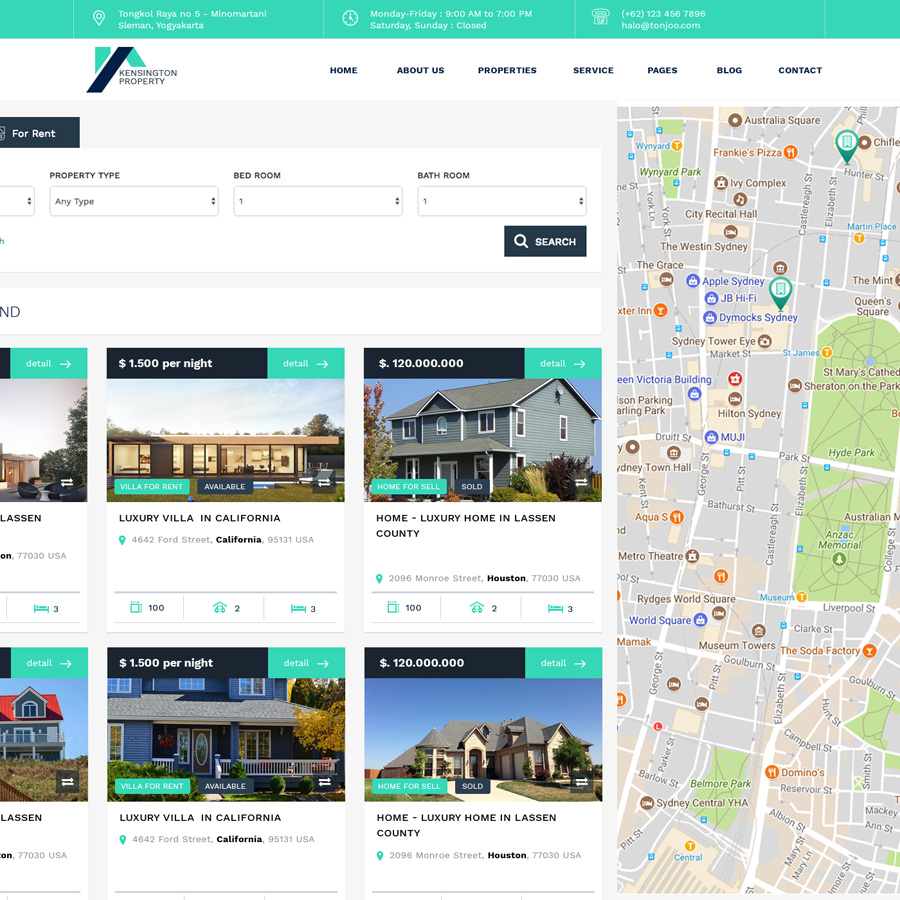
Task: Click SOLD badge on first row home
Action: click(x=472, y=486)
